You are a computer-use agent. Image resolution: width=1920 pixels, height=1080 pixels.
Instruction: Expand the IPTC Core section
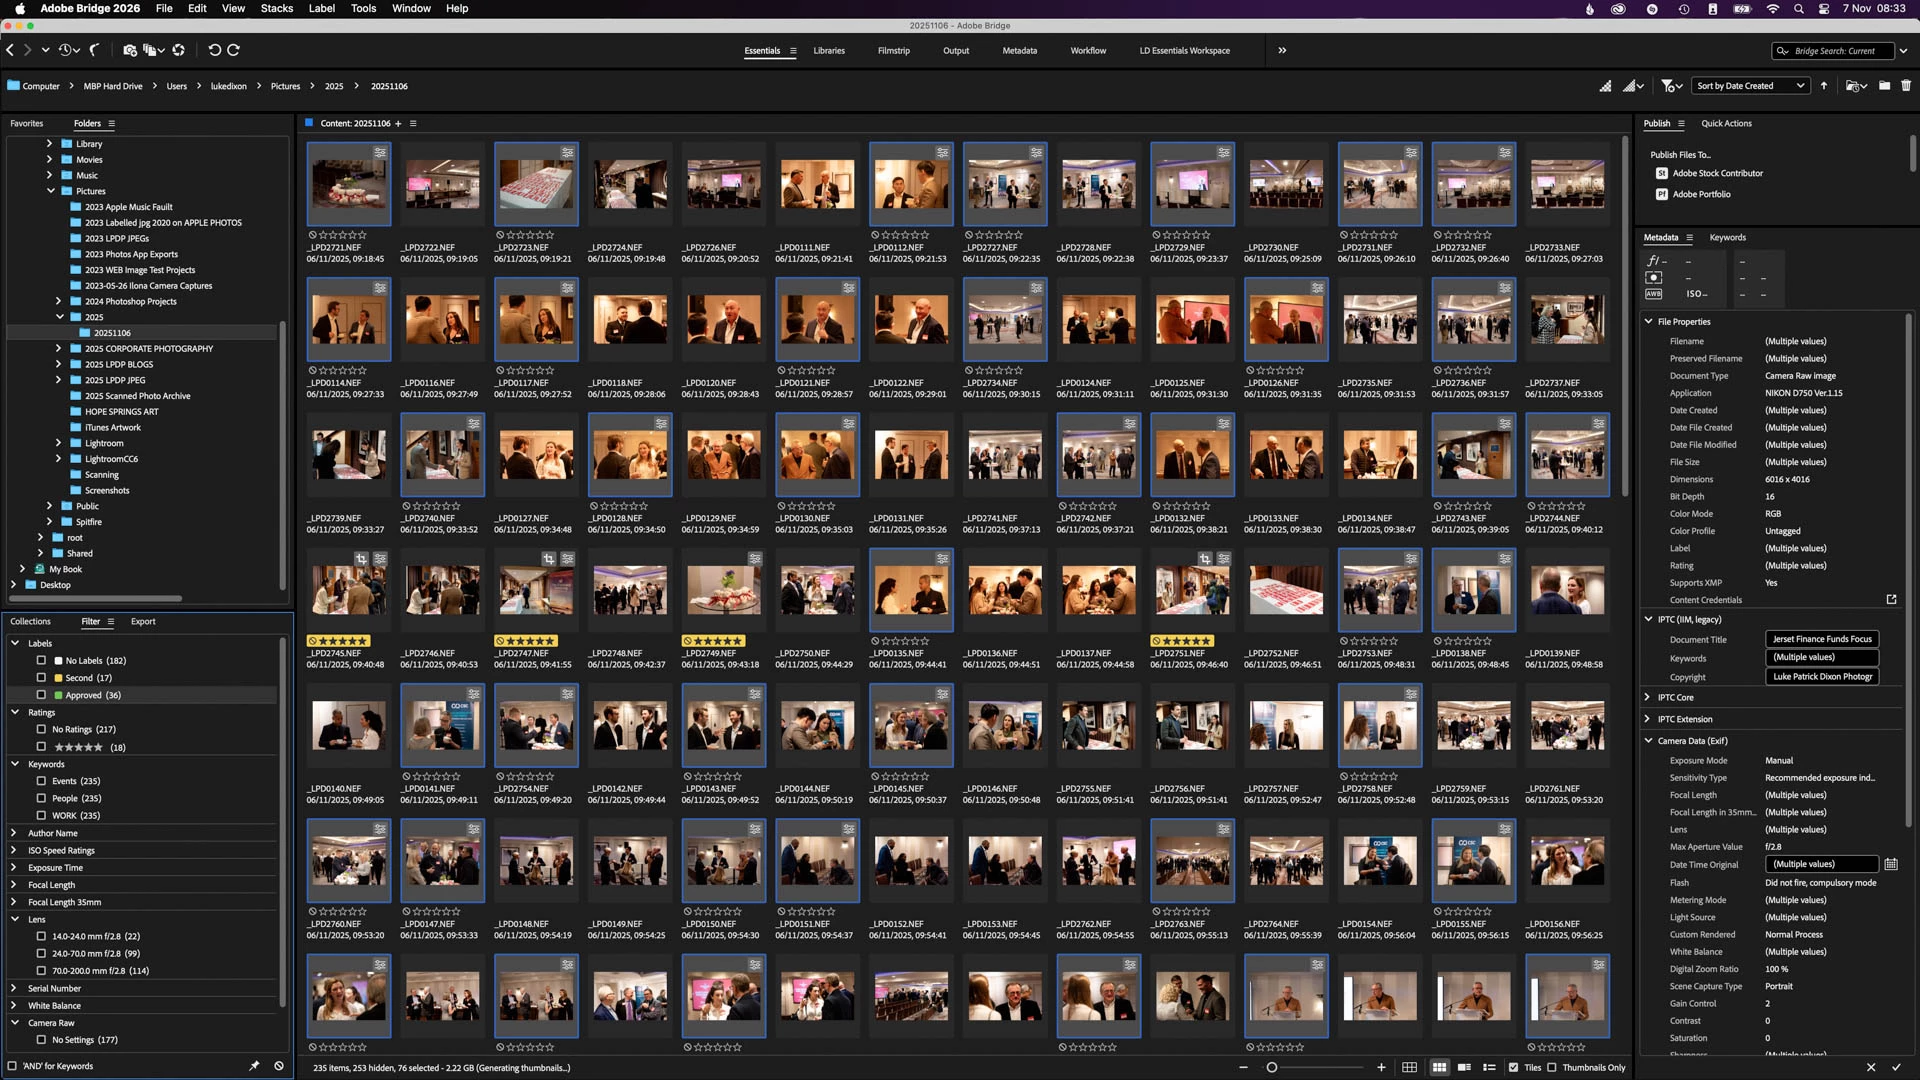point(1648,697)
